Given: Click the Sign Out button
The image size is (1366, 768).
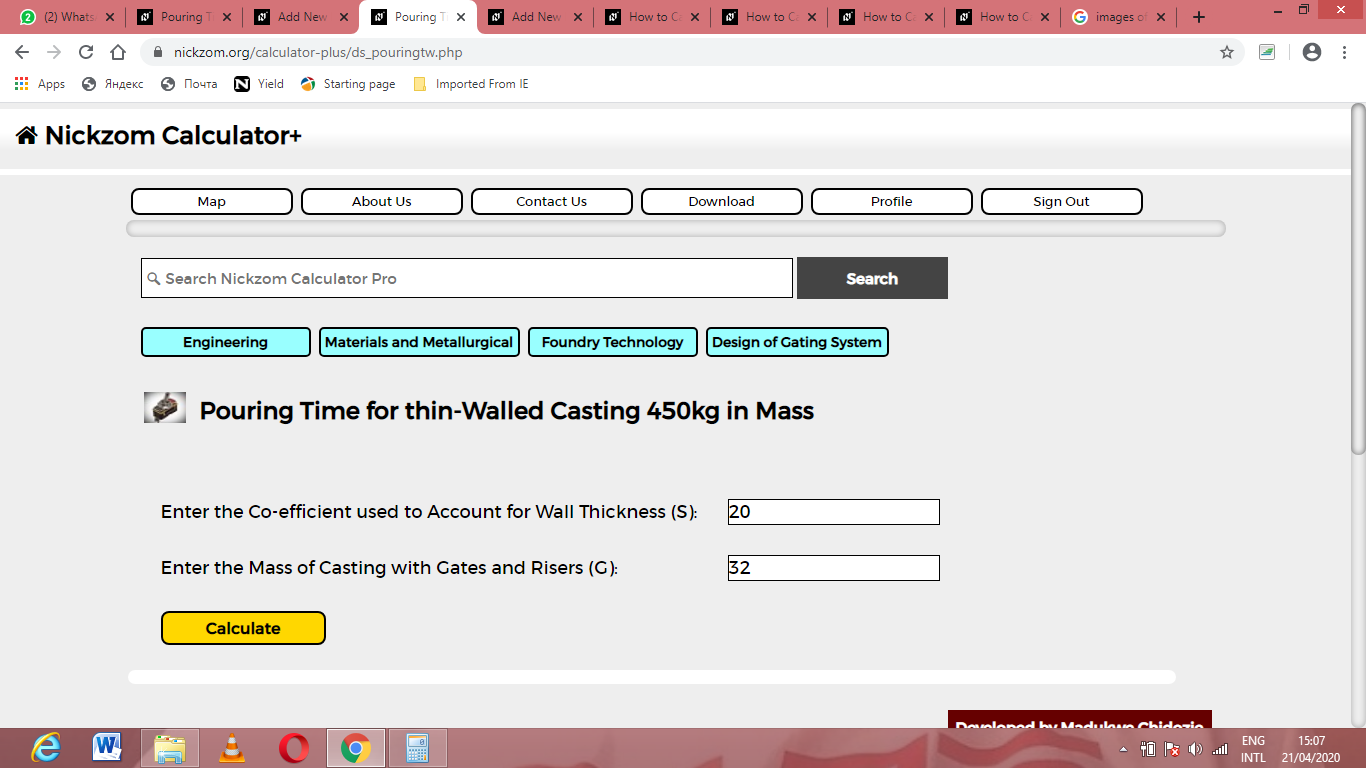Looking at the screenshot, I should (x=1062, y=201).
